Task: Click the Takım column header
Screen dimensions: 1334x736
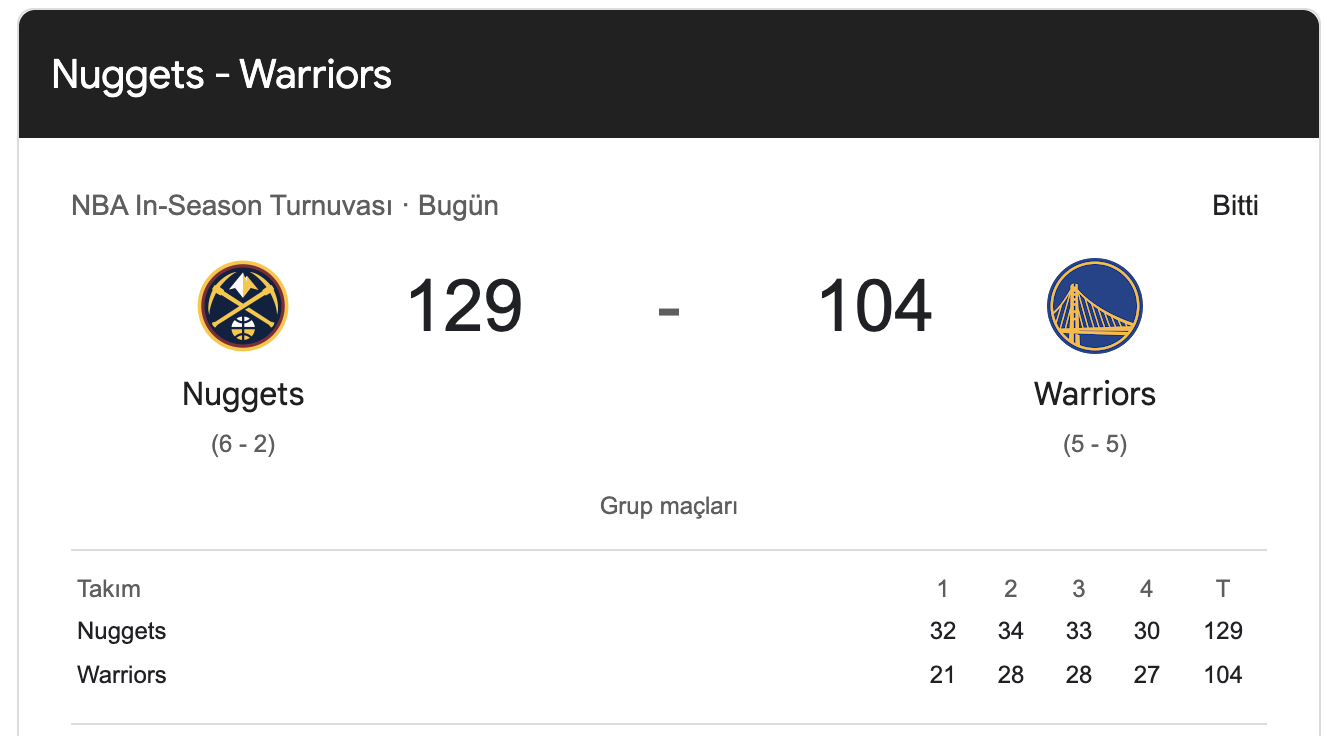Action: click(x=109, y=589)
